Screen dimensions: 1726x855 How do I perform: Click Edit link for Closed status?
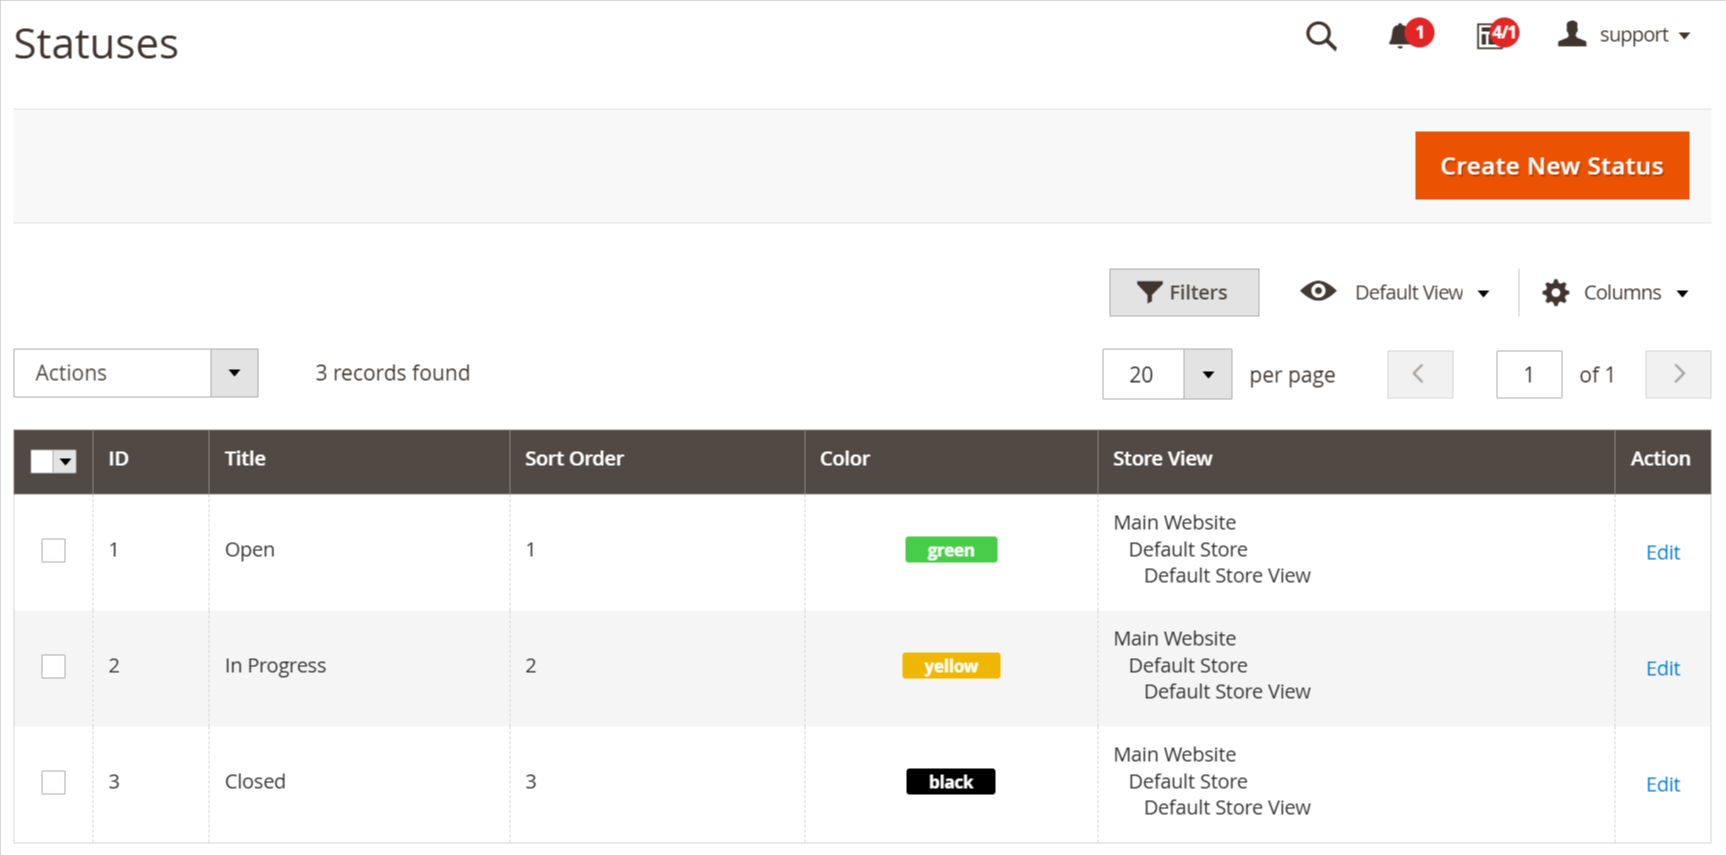pos(1662,784)
